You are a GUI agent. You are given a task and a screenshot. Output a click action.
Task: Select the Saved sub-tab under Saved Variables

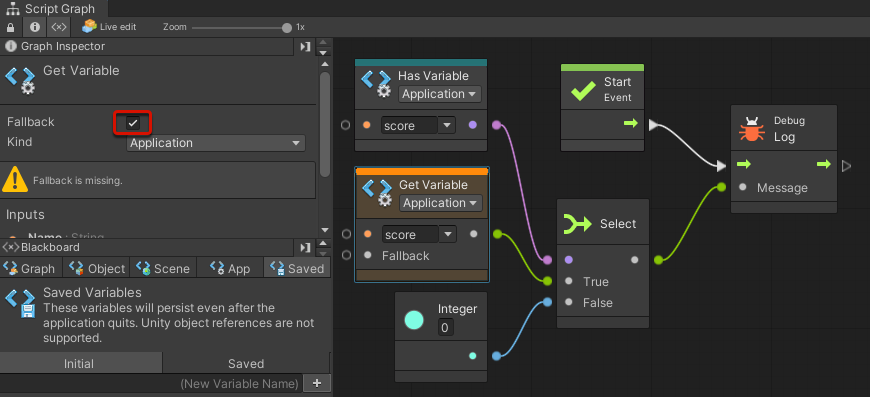click(246, 364)
